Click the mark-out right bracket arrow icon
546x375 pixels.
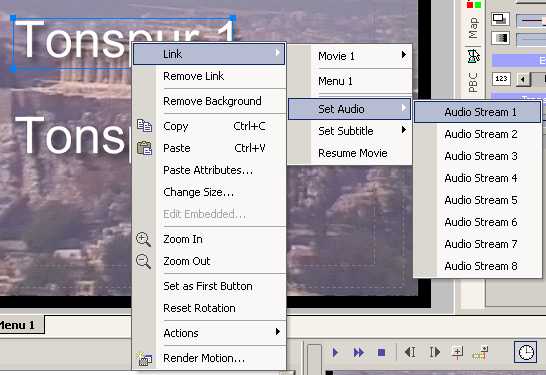pyautogui.click(x=435, y=352)
